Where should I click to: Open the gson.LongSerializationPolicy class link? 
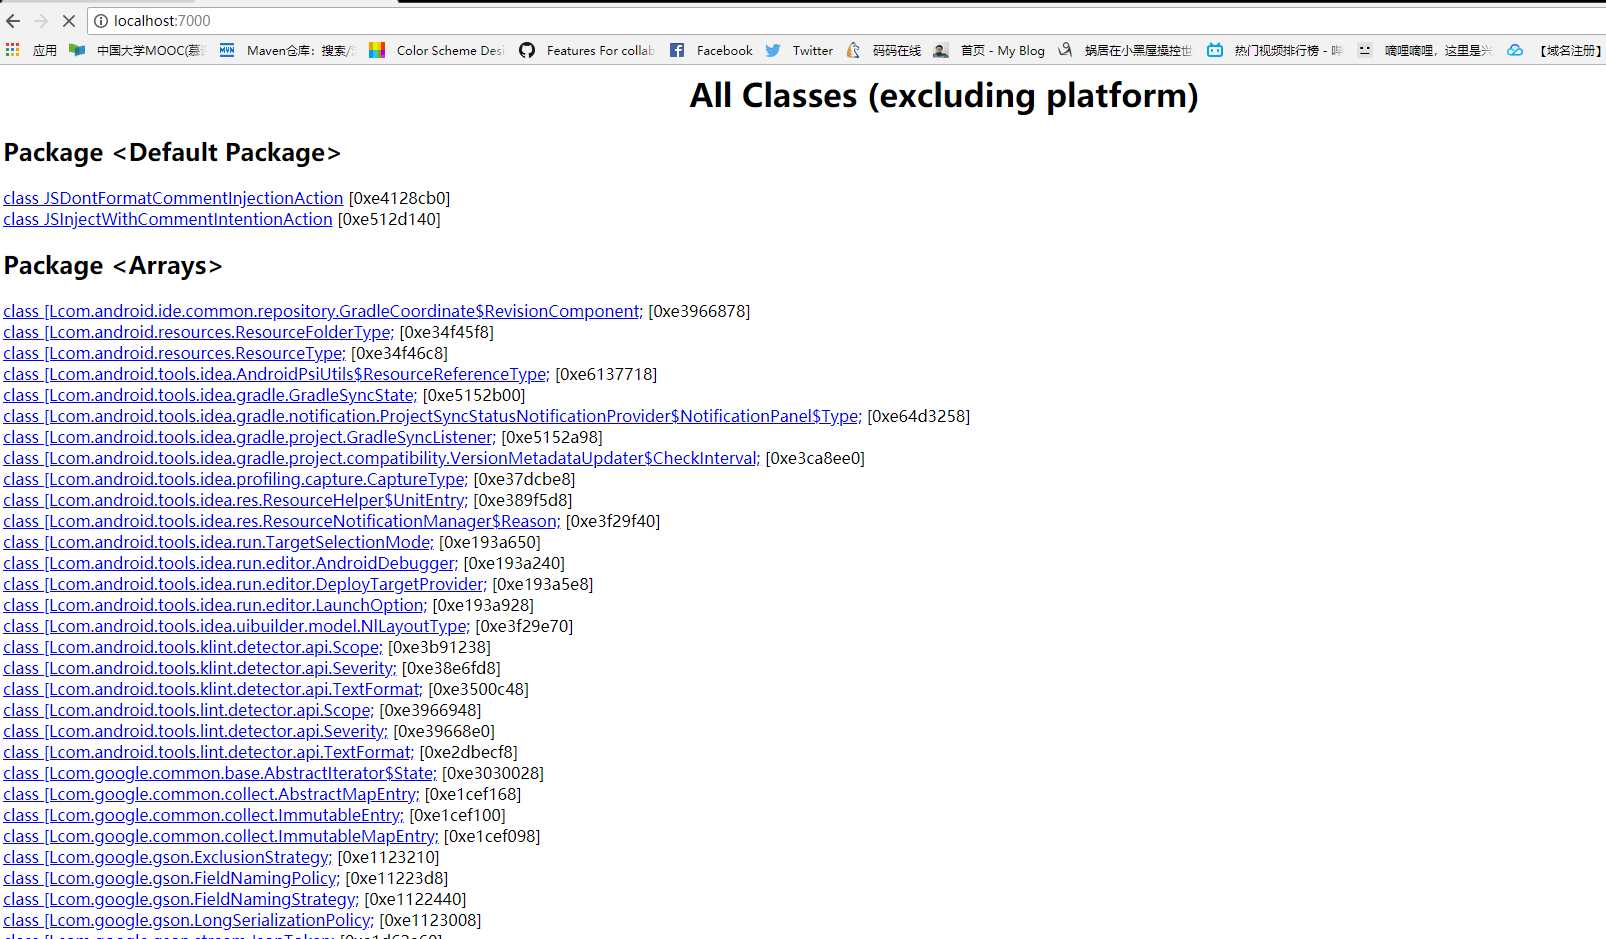pyautogui.click(x=189, y=920)
